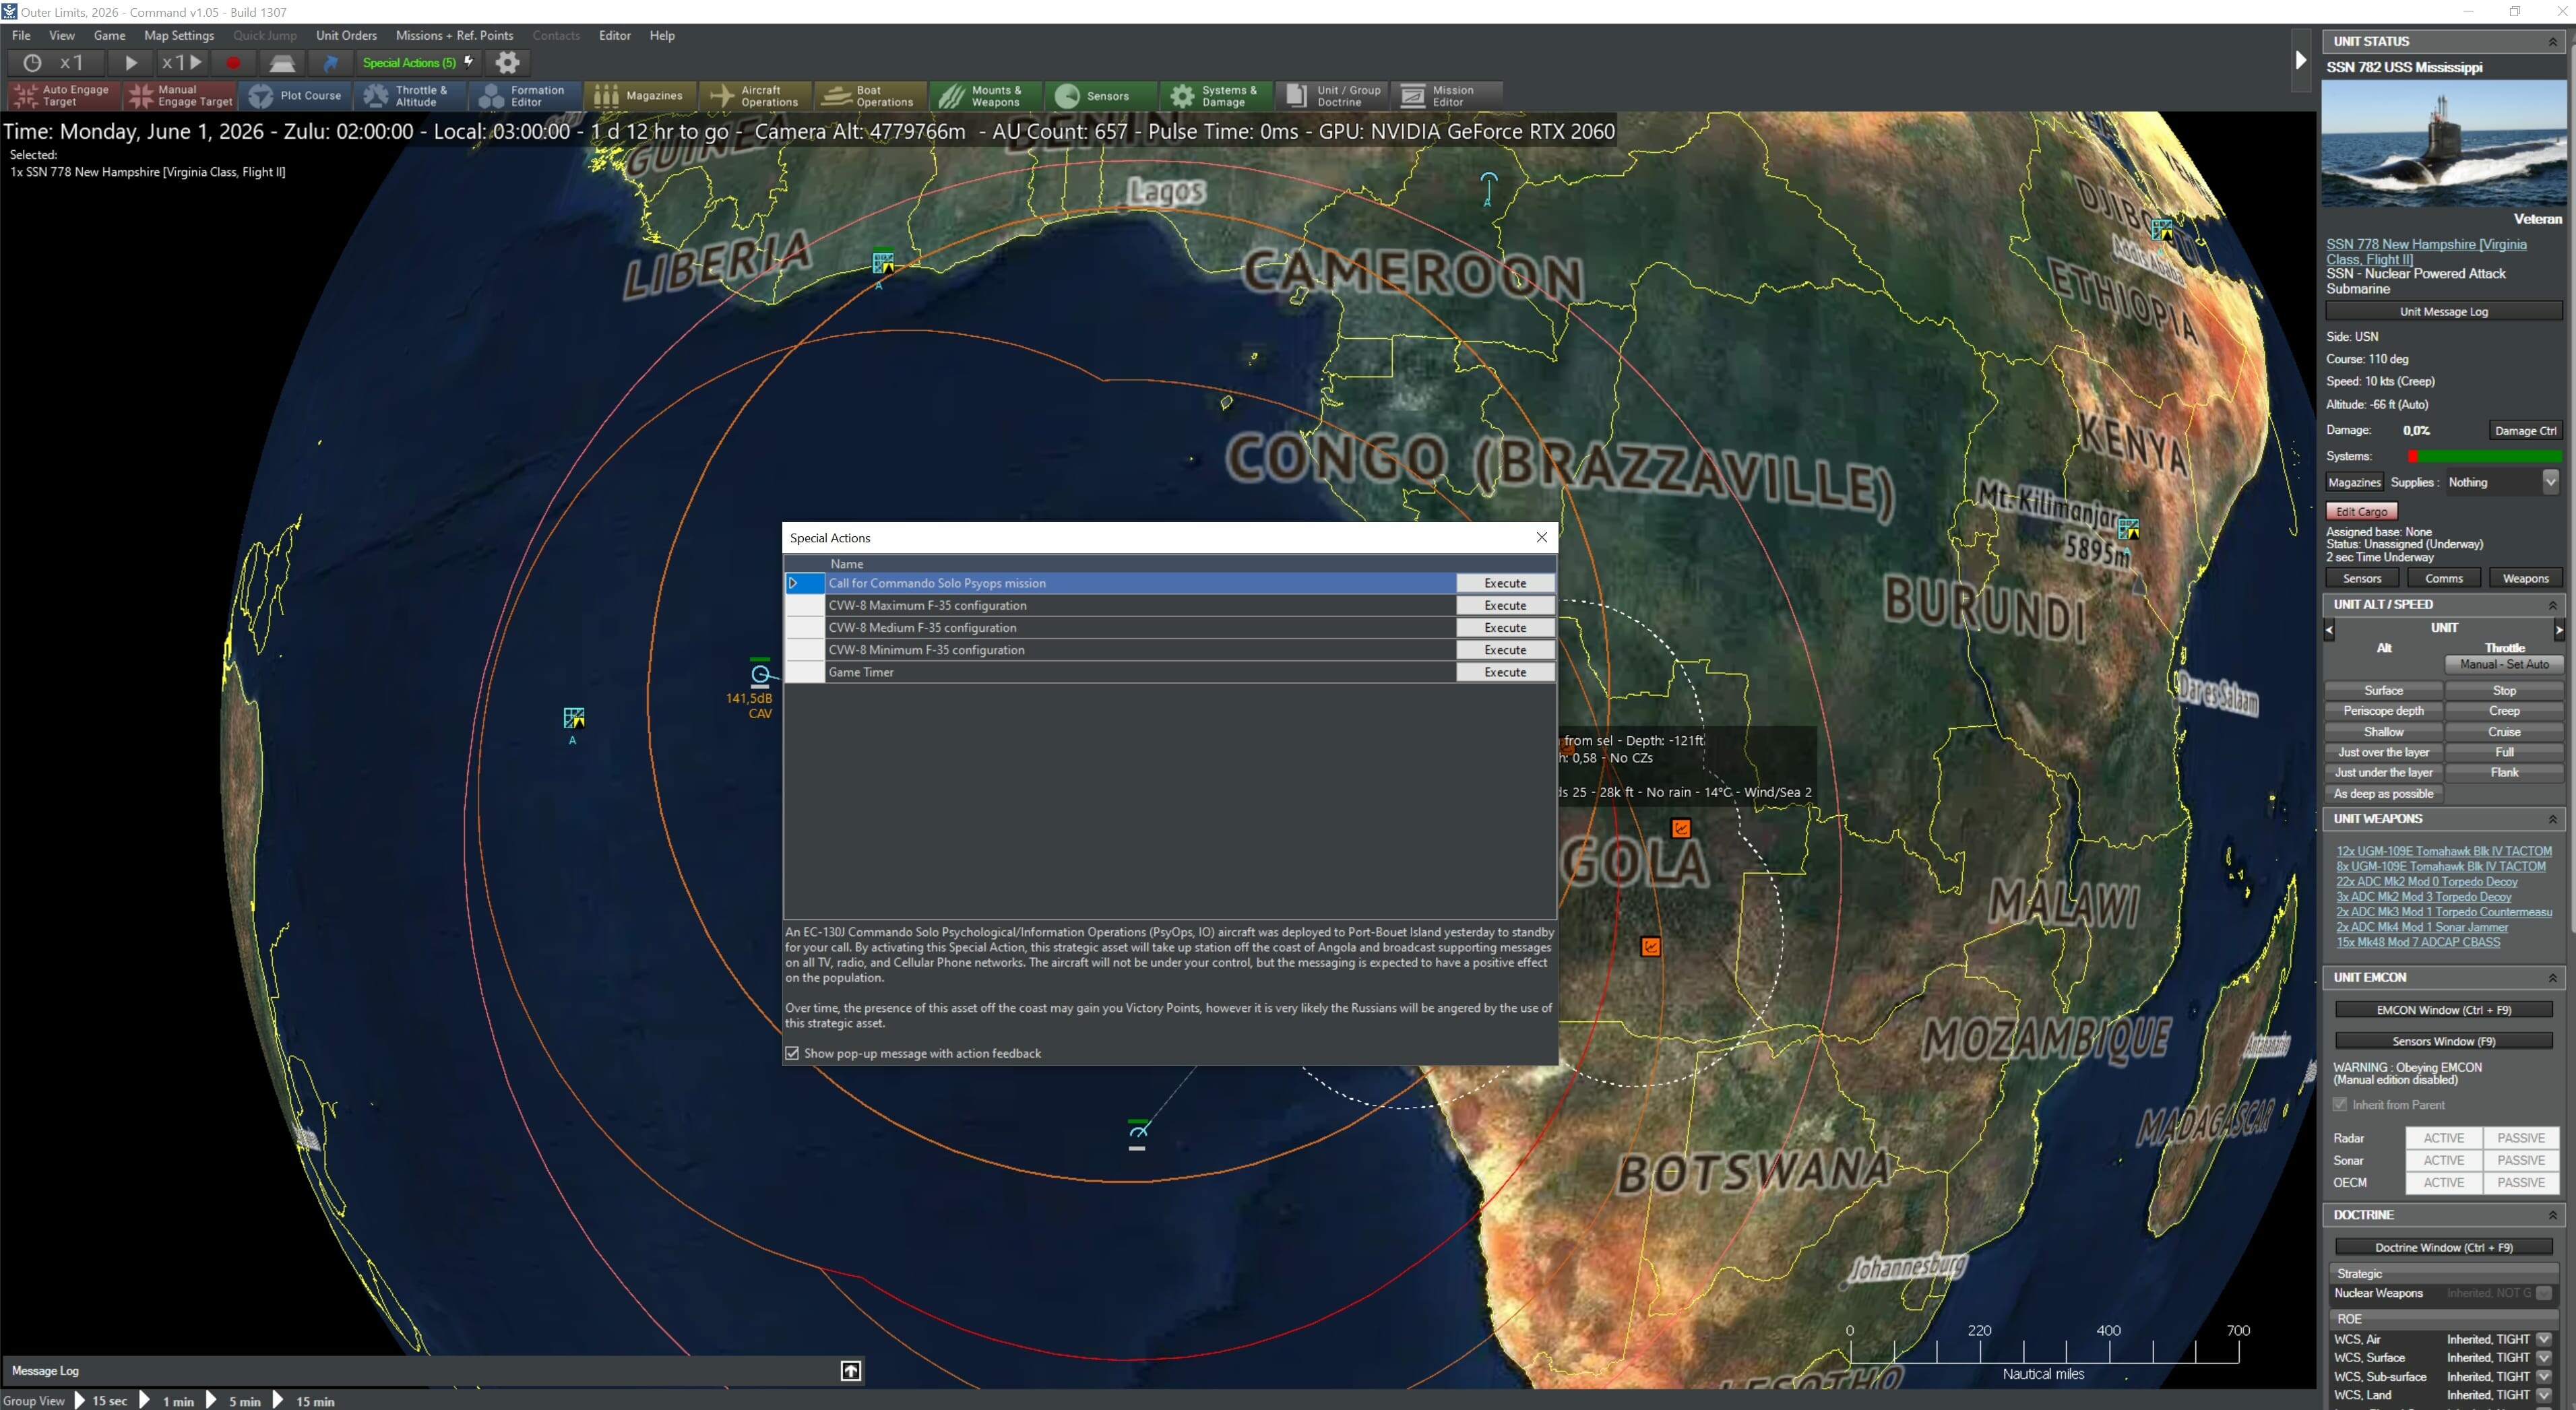2576x1410 pixels.
Task: Open the SSN 778 New Hampshire unit link
Action: click(2425, 244)
